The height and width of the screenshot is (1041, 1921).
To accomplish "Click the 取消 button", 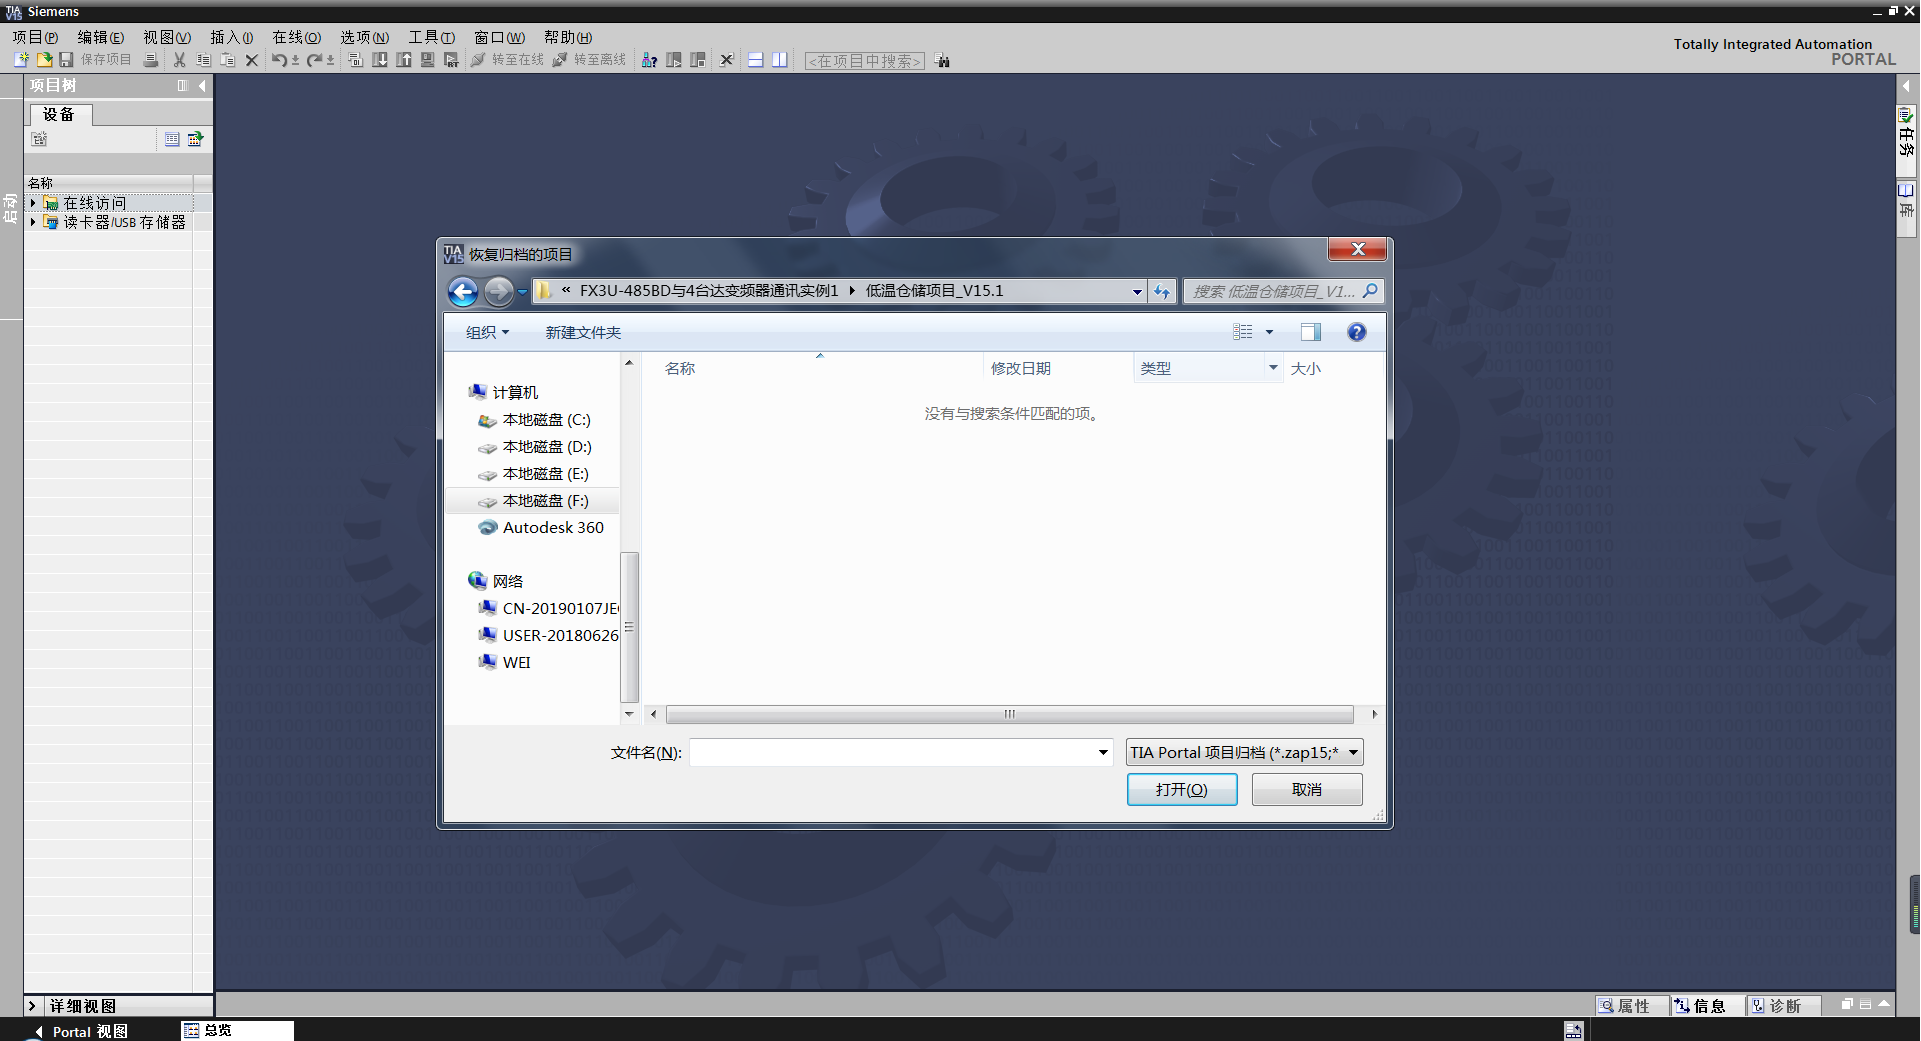I will pyautogui.click(x=1306, y=790).
